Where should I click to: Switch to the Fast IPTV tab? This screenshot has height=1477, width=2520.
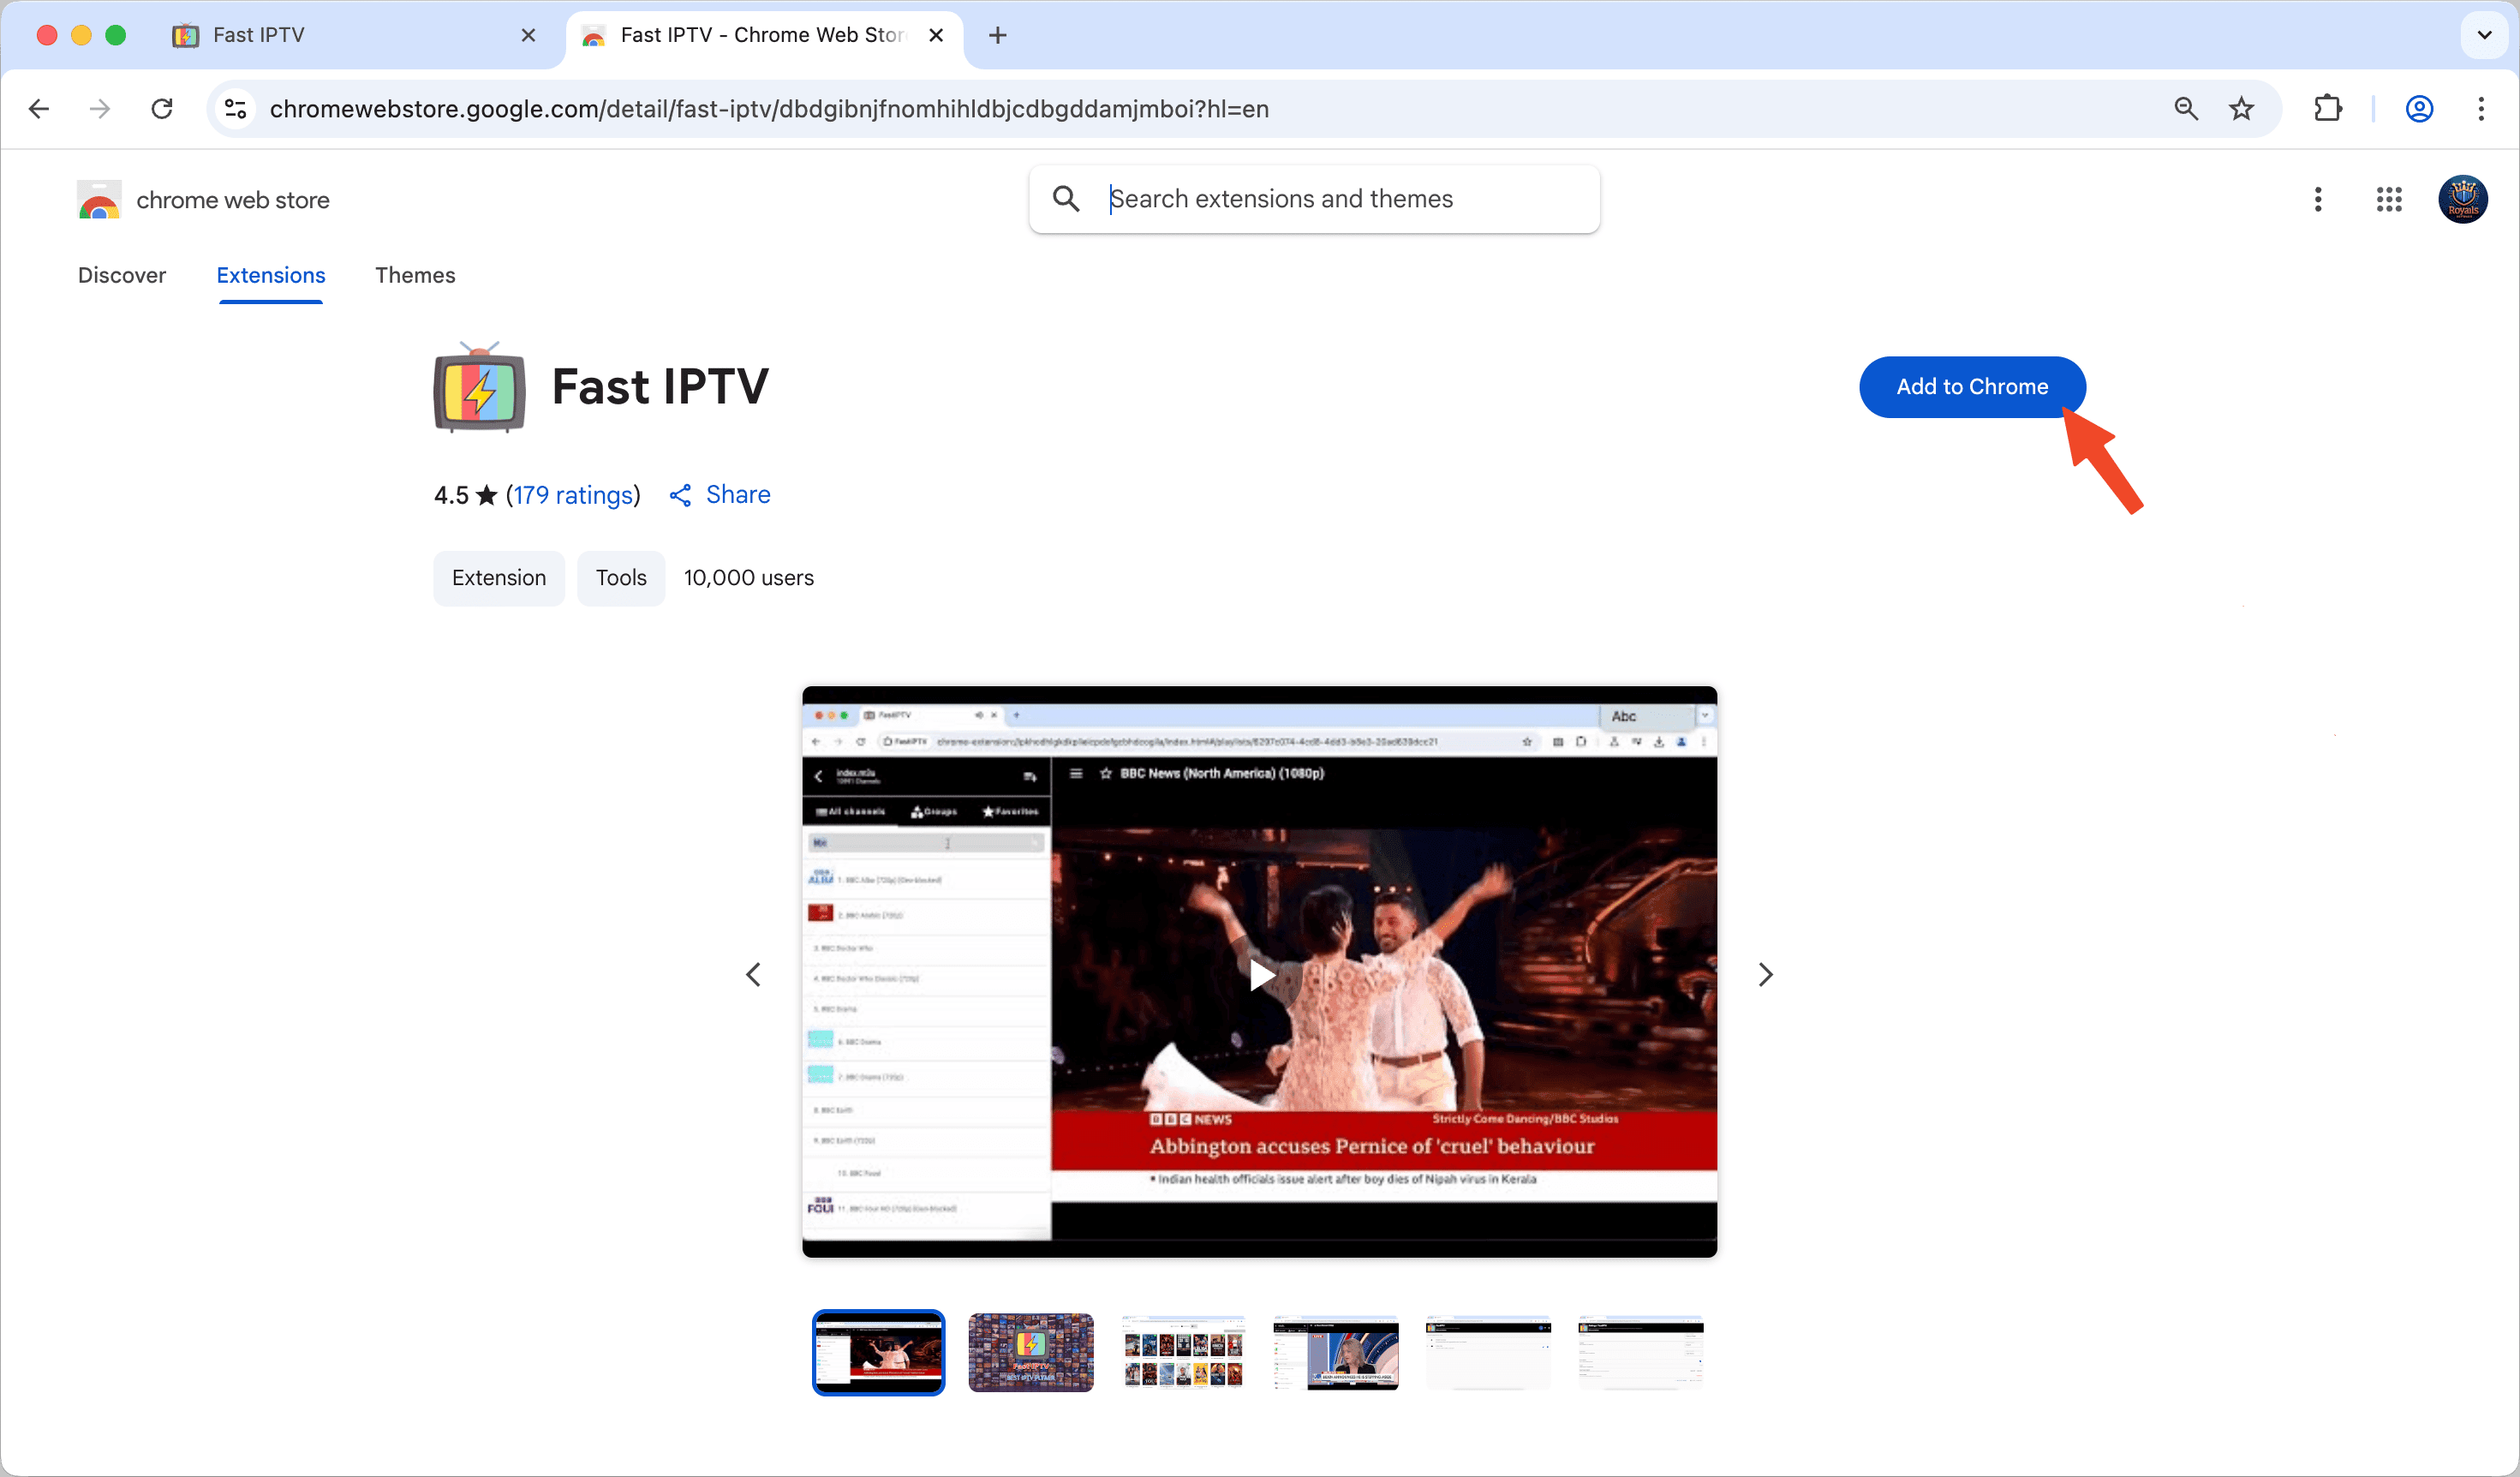point(350,35)
